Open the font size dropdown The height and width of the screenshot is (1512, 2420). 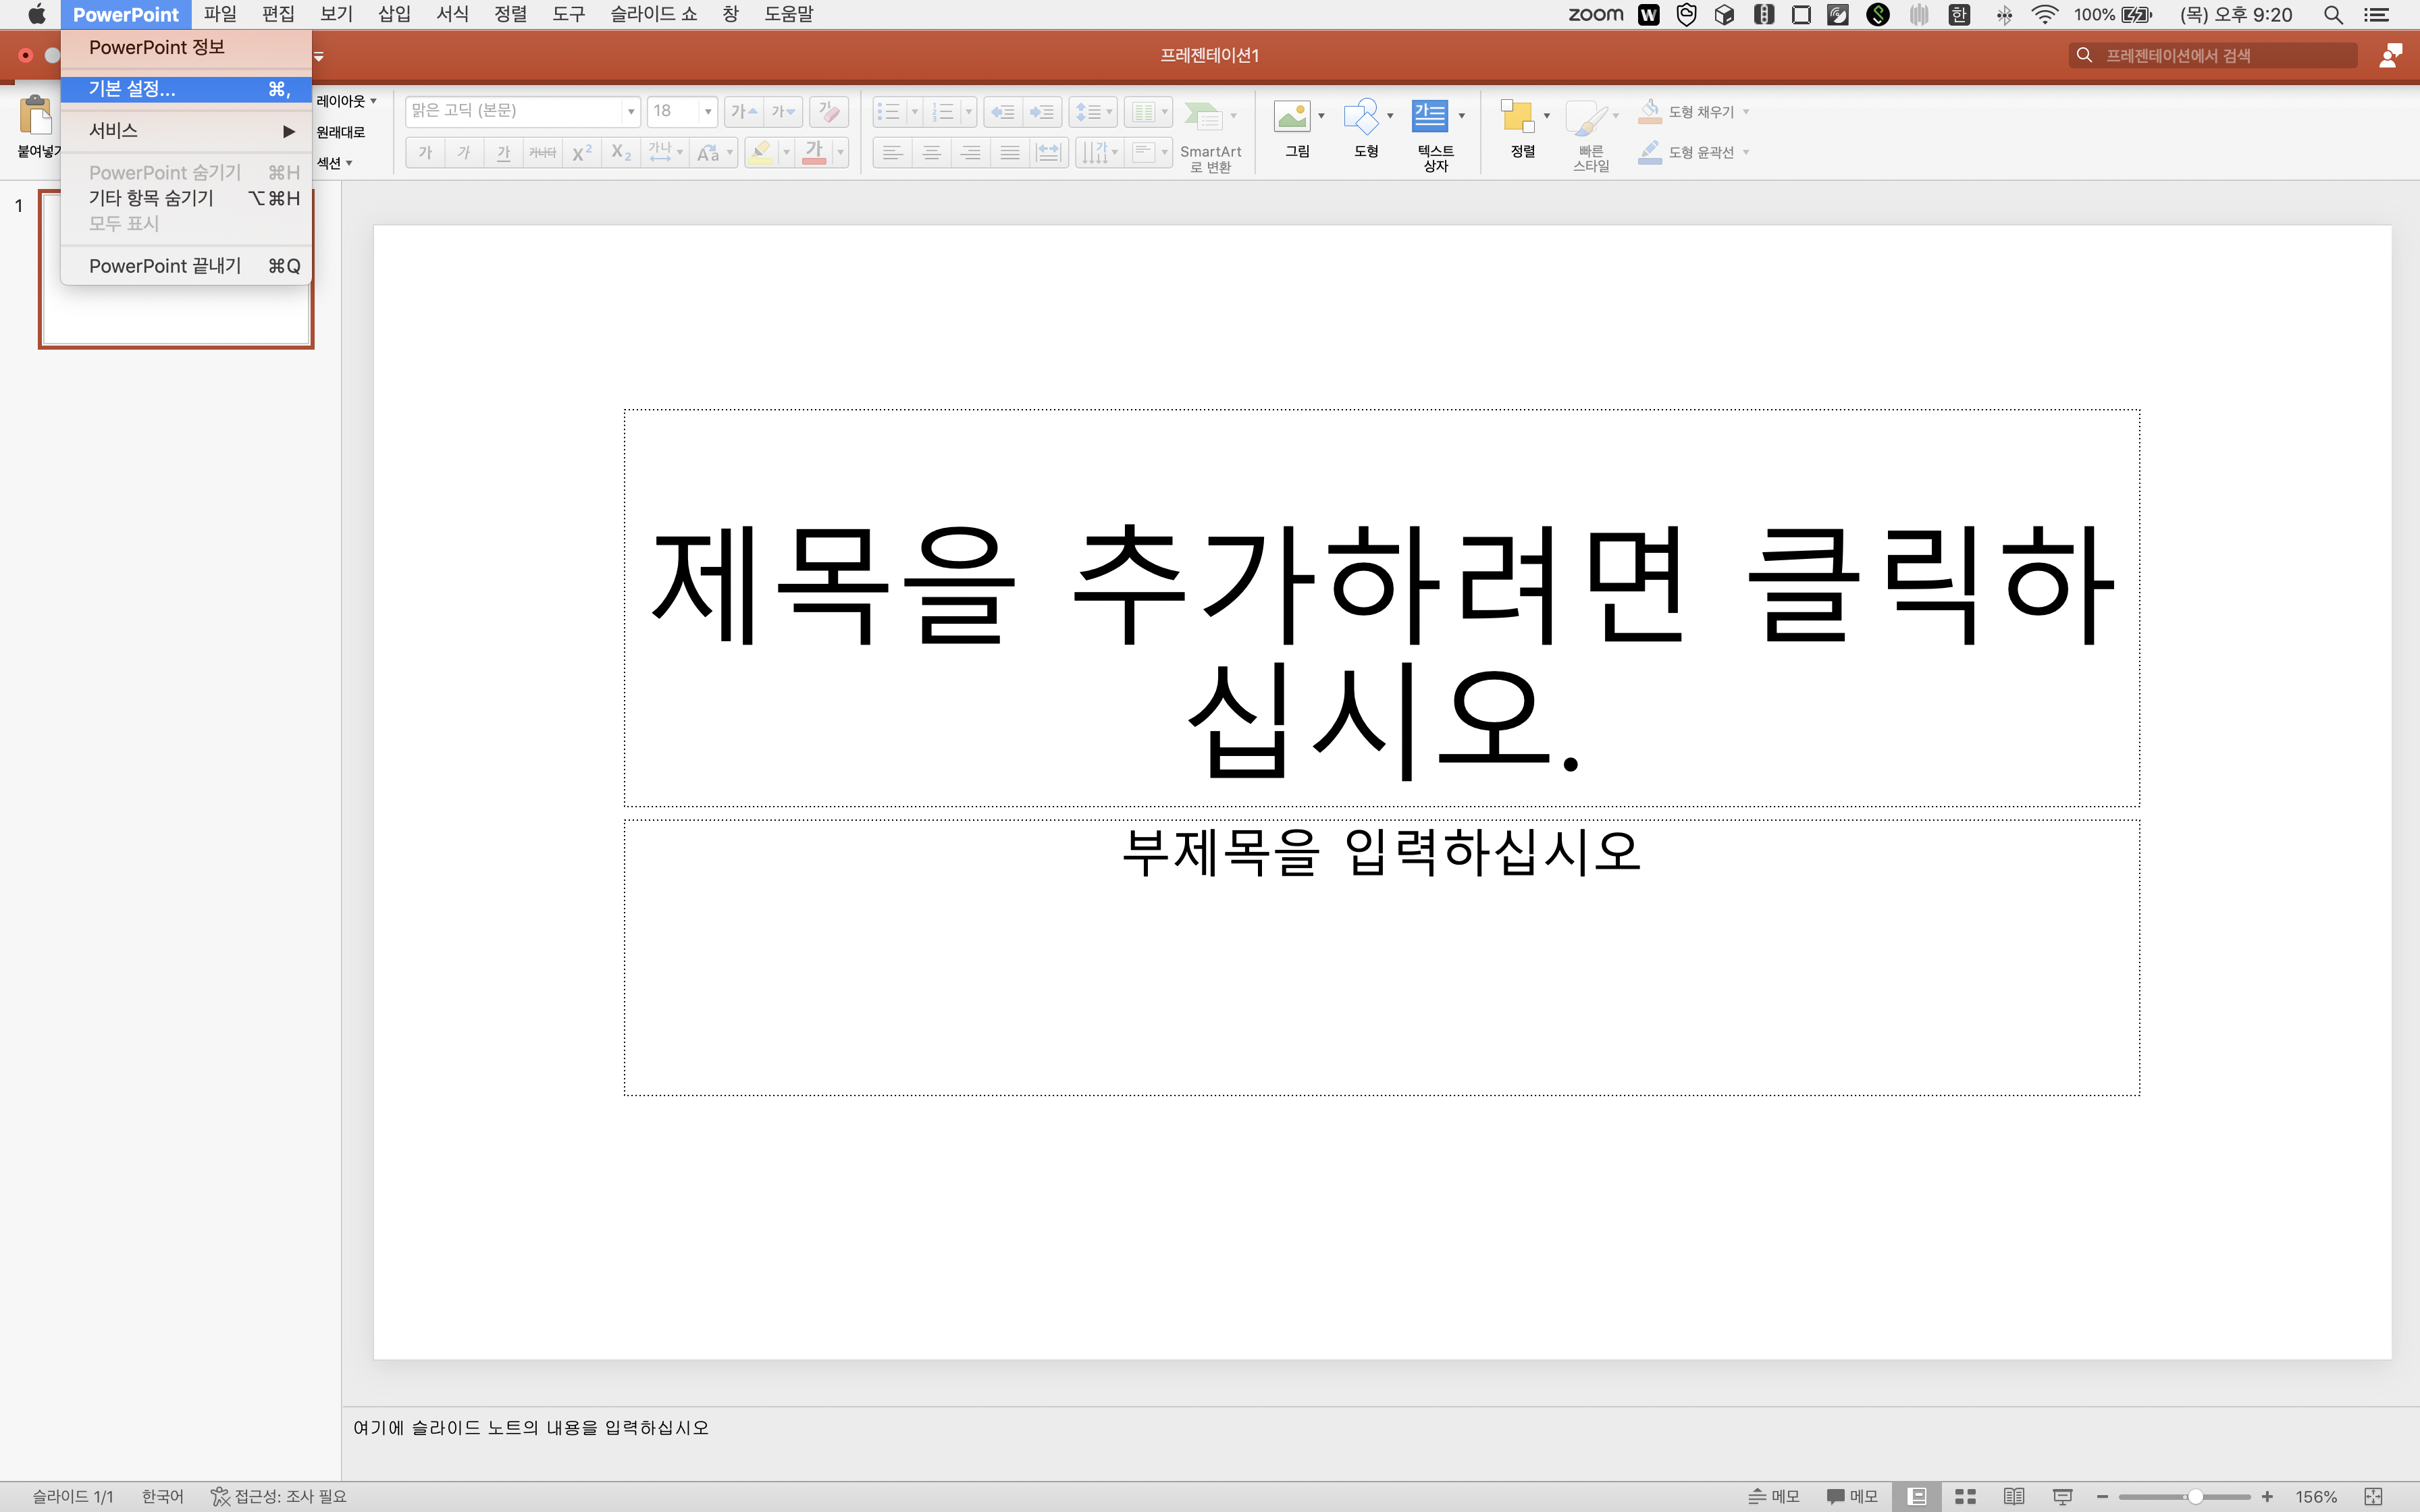[707, 111]
